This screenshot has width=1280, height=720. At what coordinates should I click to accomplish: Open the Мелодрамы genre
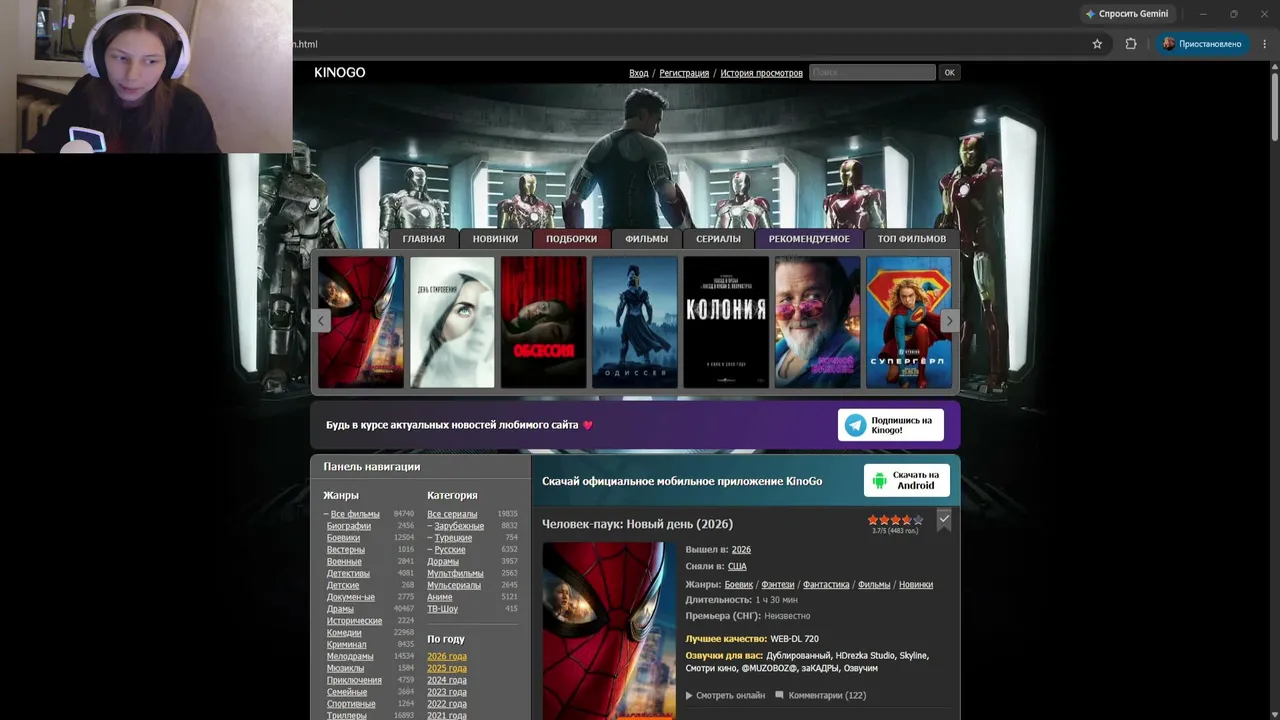(350, 657)
